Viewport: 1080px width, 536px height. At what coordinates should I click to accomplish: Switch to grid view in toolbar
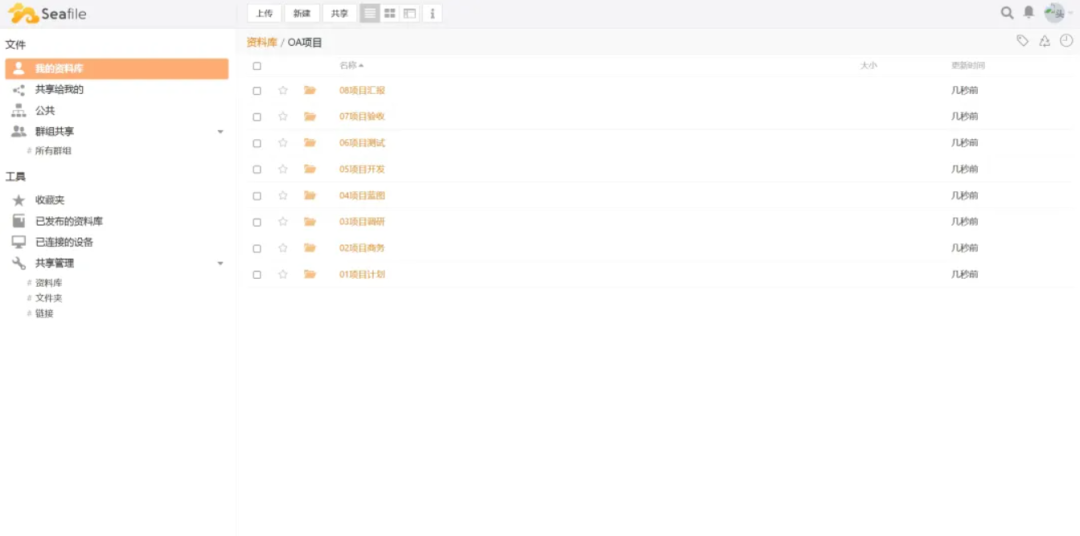pos(390,13)
